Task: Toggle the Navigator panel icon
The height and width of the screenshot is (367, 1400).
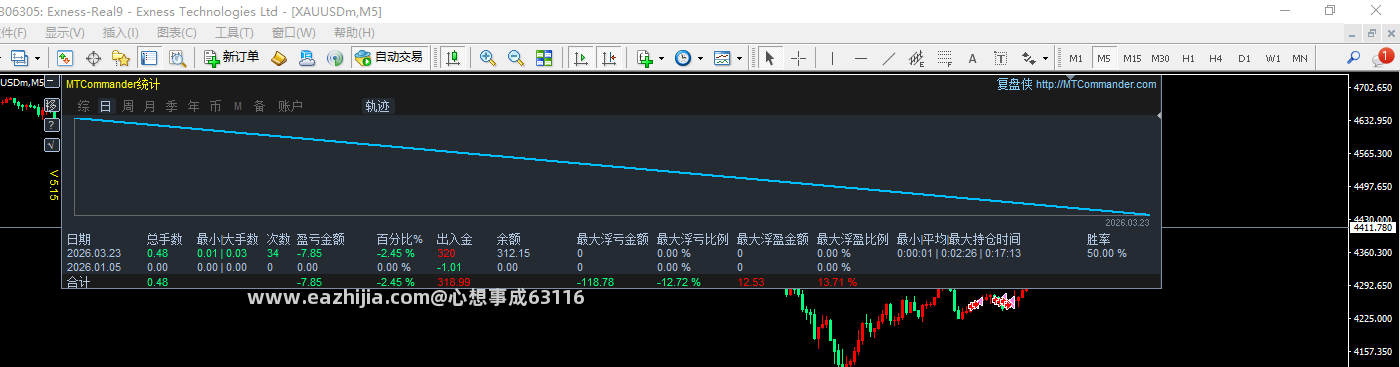Action: coord(149,58)
